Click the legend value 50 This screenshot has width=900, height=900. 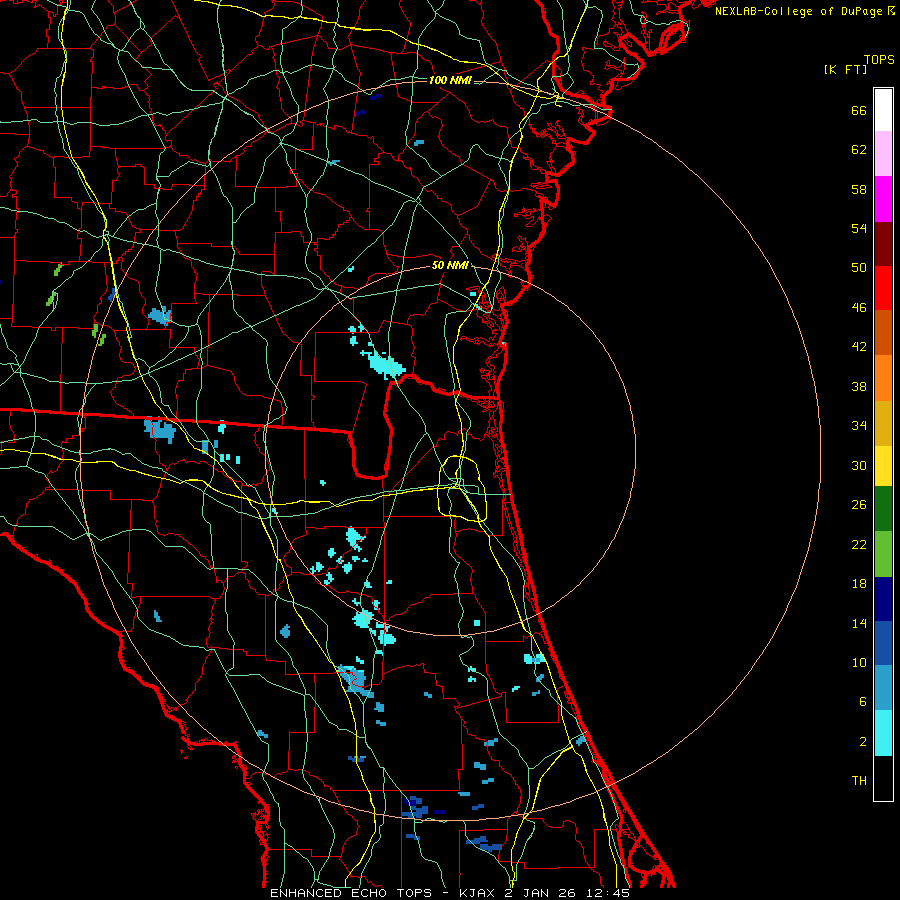tap(859, 268)
